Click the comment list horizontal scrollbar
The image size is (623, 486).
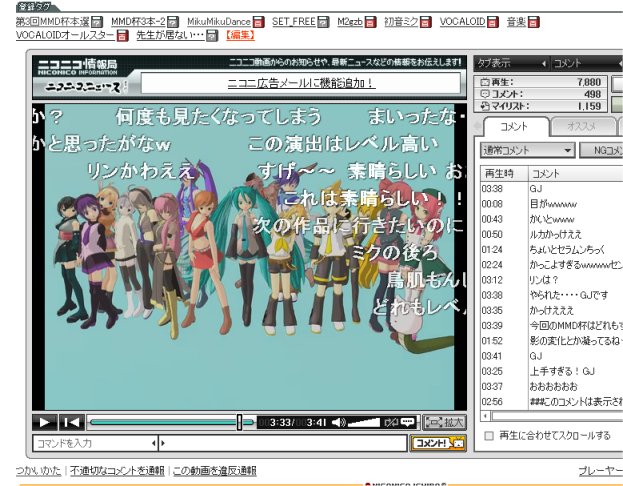click(556, 416)
